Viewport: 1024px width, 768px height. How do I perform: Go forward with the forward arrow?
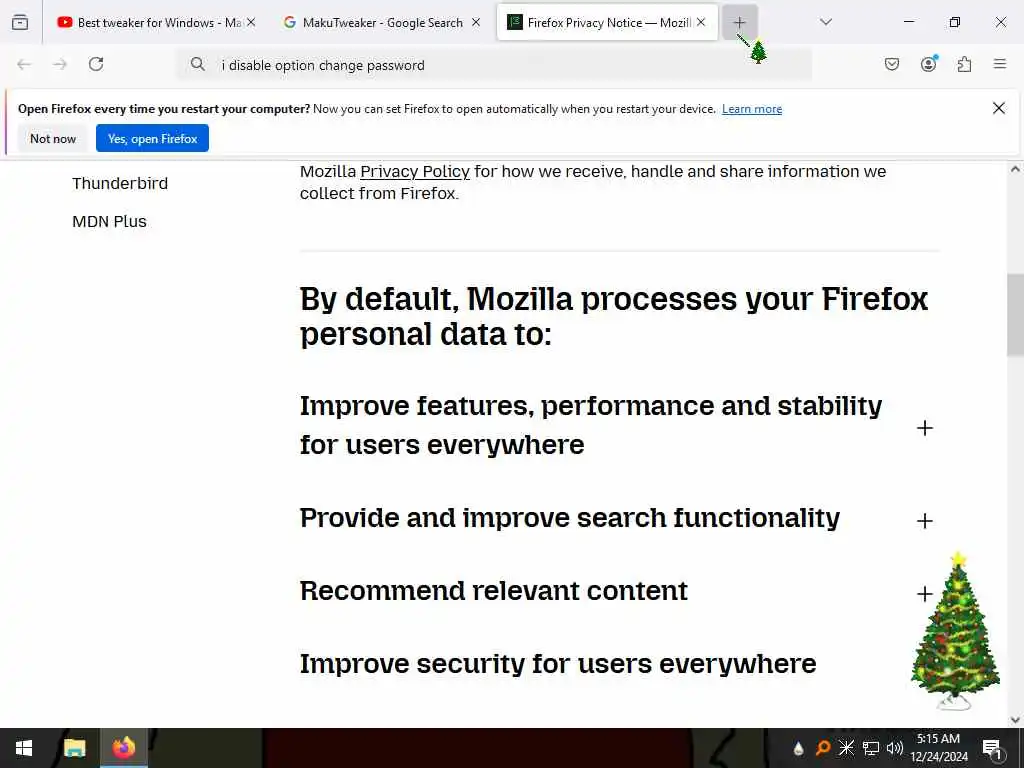60,64
